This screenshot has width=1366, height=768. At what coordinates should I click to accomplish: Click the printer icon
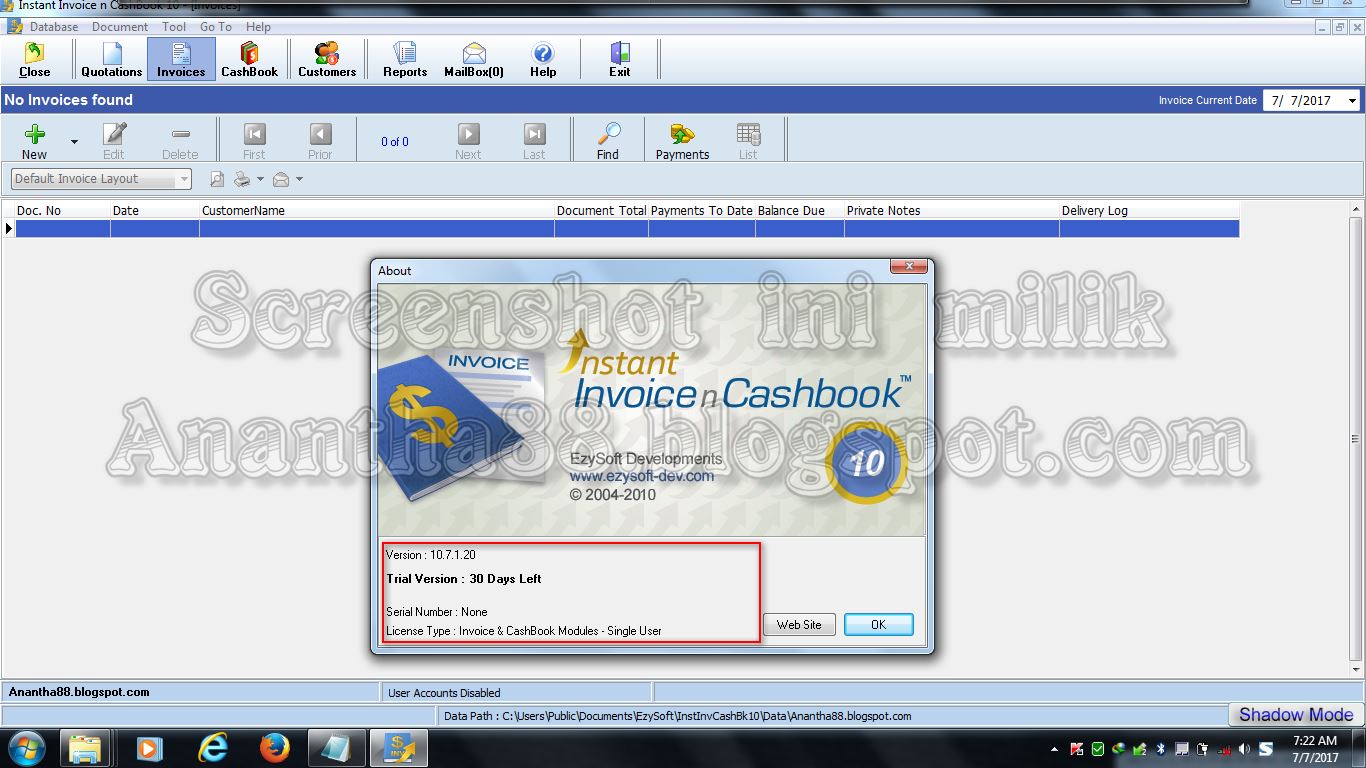coord(242,179)
